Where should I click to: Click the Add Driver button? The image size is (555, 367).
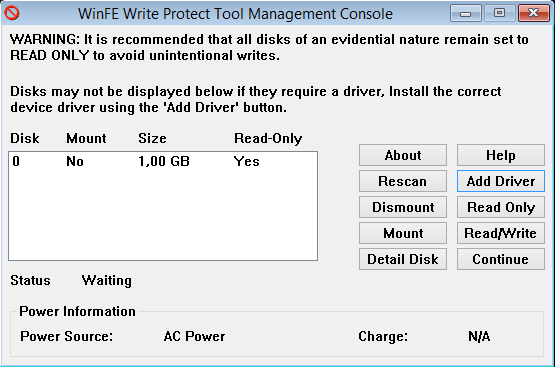pyautogui.click(x=500, y=181)
